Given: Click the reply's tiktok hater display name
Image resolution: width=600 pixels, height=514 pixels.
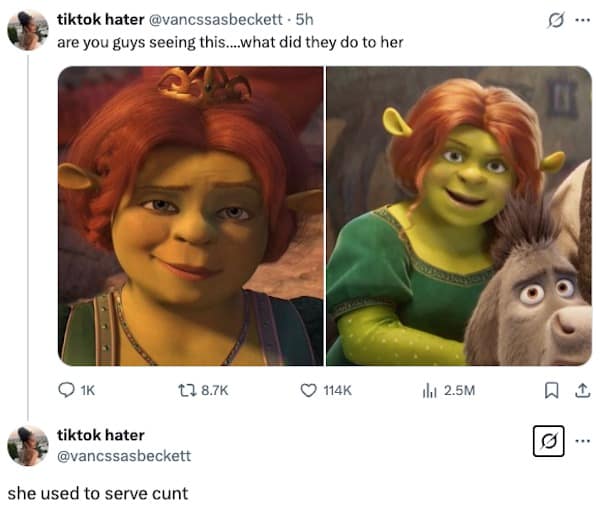Looking at the screenshot, I should tap(101, 434).
